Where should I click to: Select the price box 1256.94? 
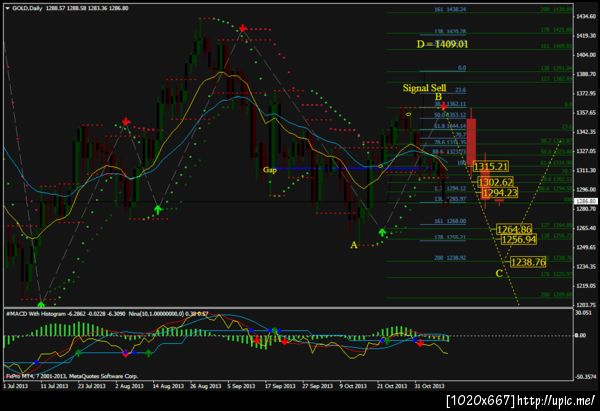point(518,240)
